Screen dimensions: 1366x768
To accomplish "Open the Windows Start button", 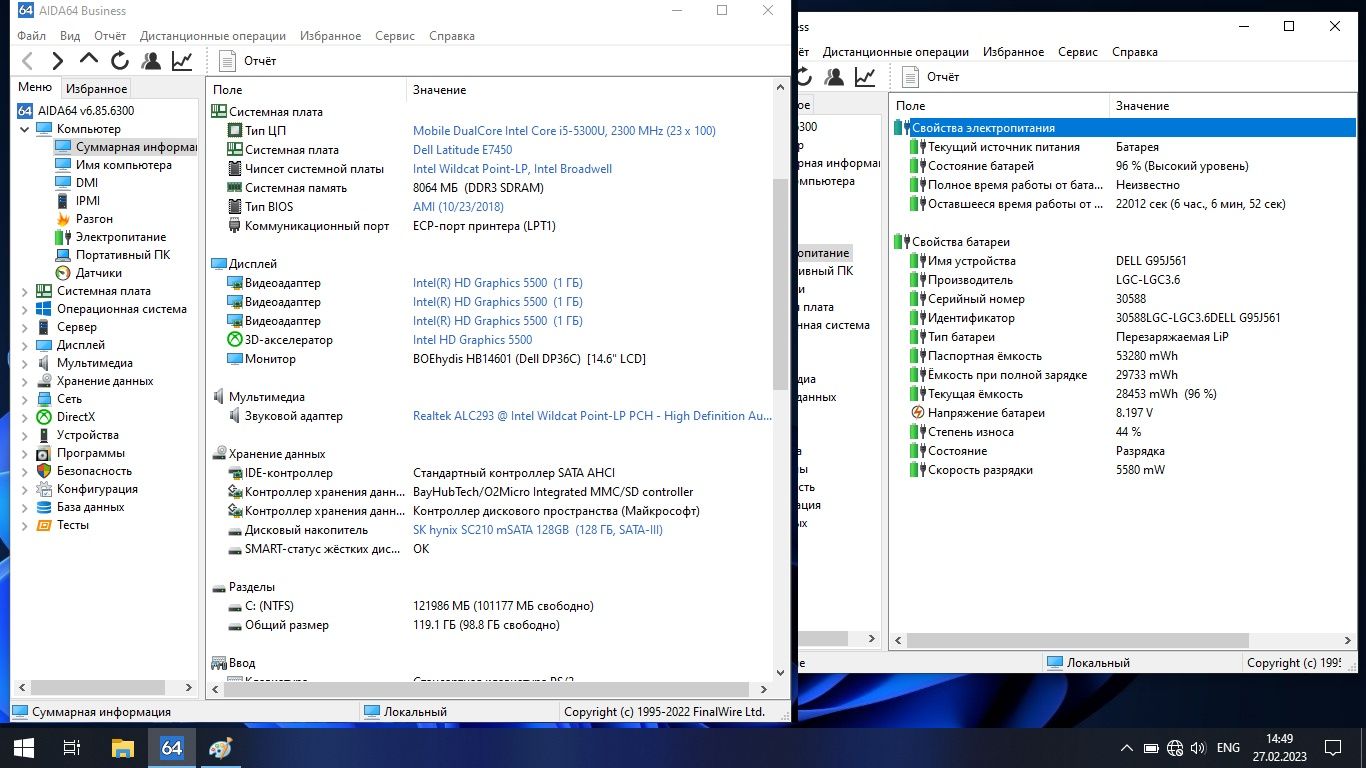I will pyautogui.click(x=23, y=747).
